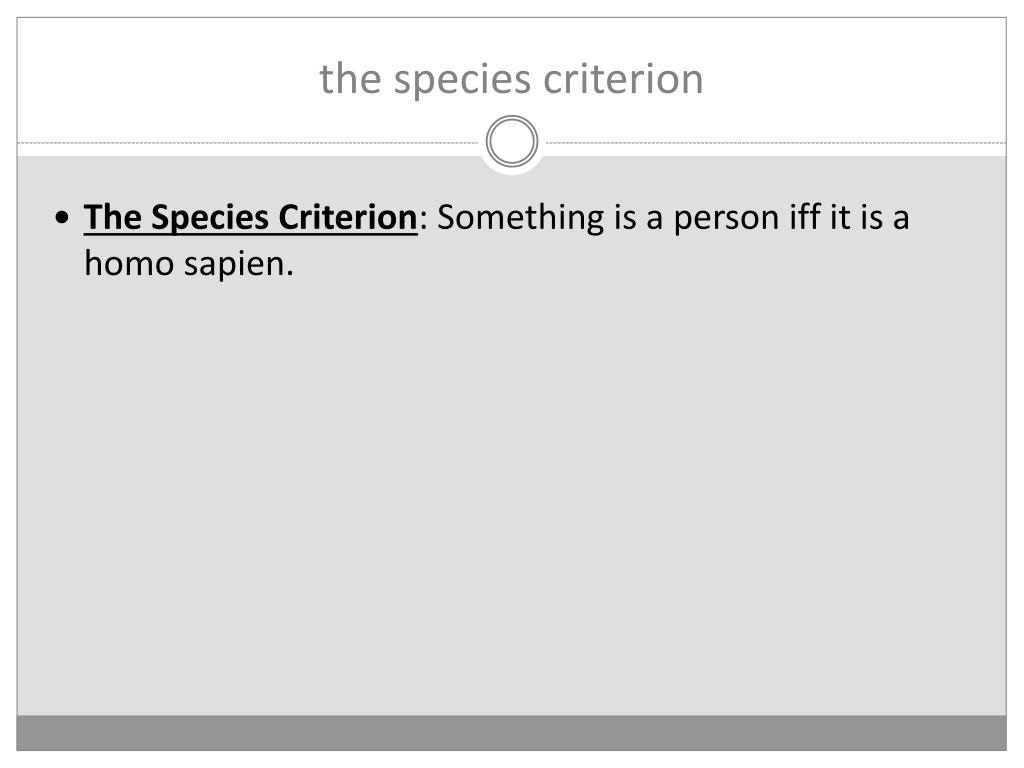
Task: Select the slide title 'the species criterion'
Action: point(511,80)
